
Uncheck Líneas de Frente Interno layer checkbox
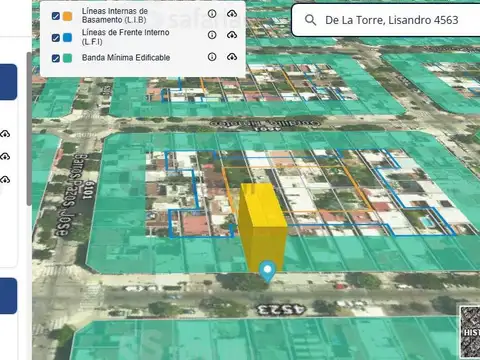click(56, 38)
